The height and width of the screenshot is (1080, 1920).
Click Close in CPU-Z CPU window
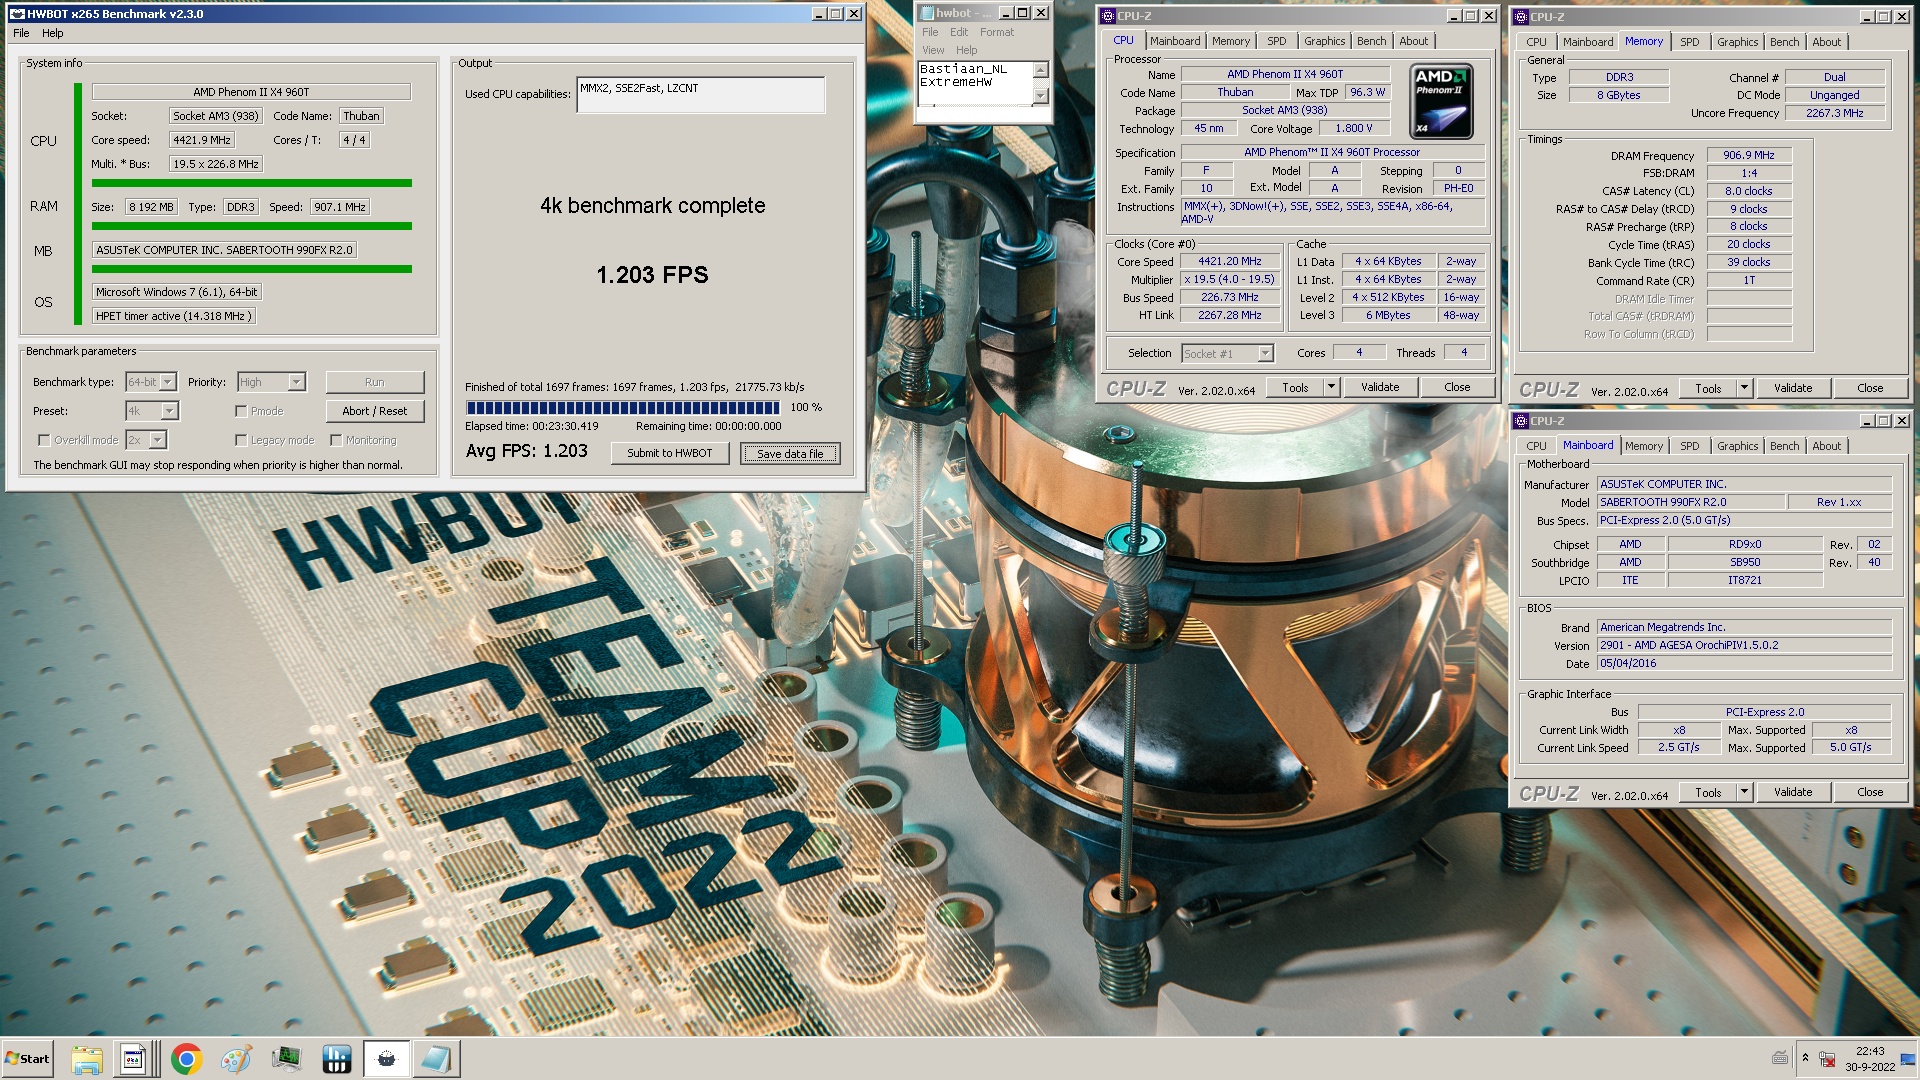click(x=1457, y=387)
